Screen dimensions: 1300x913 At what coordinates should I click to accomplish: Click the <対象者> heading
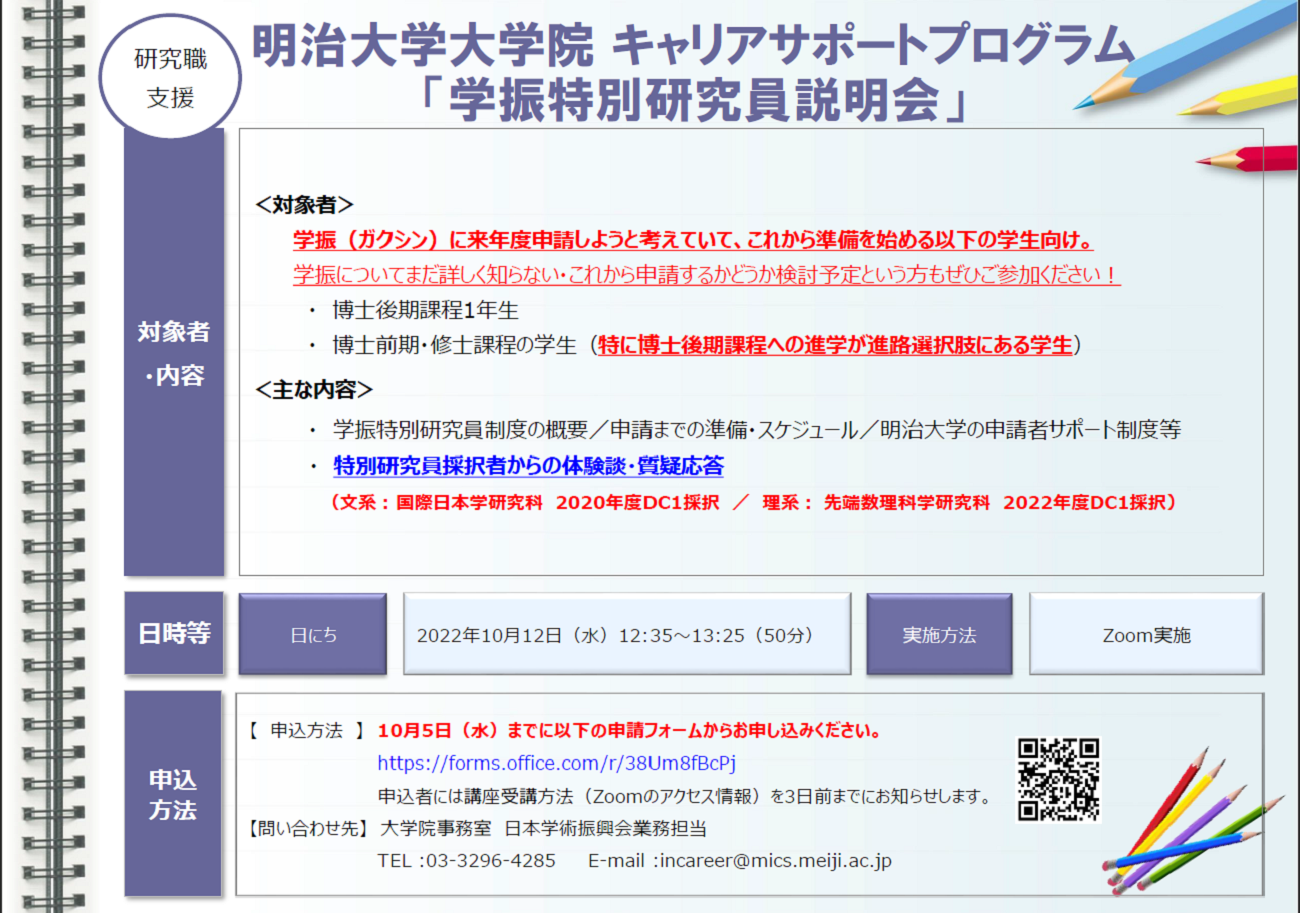pyautogui.click(x=304, y=205)
